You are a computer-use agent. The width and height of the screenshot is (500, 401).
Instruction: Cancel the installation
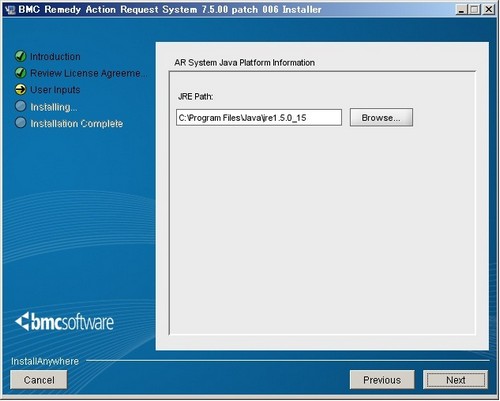[x=39, y=380]
